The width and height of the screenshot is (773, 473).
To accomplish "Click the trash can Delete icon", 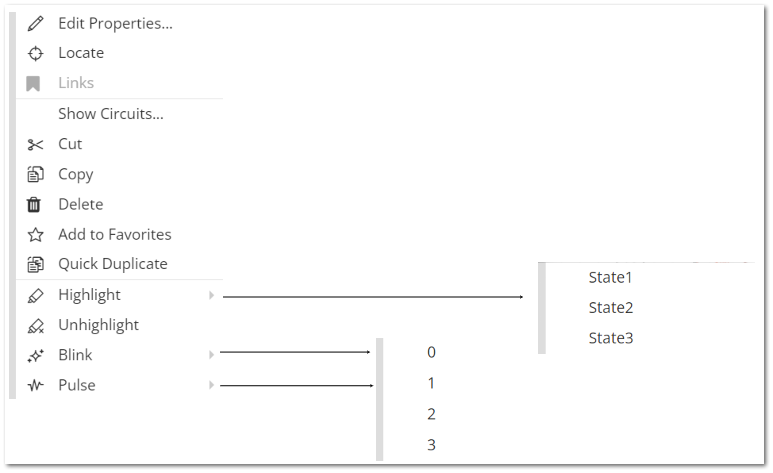I will pyautogui.click(x=34, y=204).
